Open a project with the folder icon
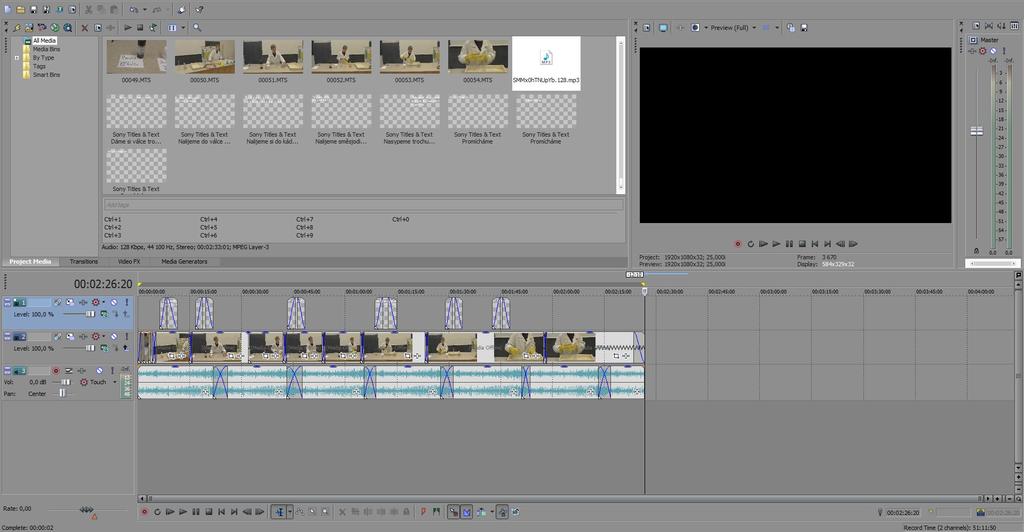 [20, 10]
